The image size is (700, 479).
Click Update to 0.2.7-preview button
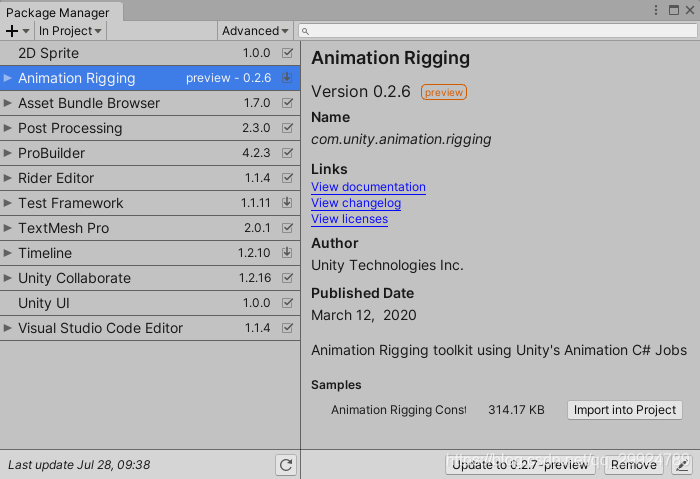[520, 465]
